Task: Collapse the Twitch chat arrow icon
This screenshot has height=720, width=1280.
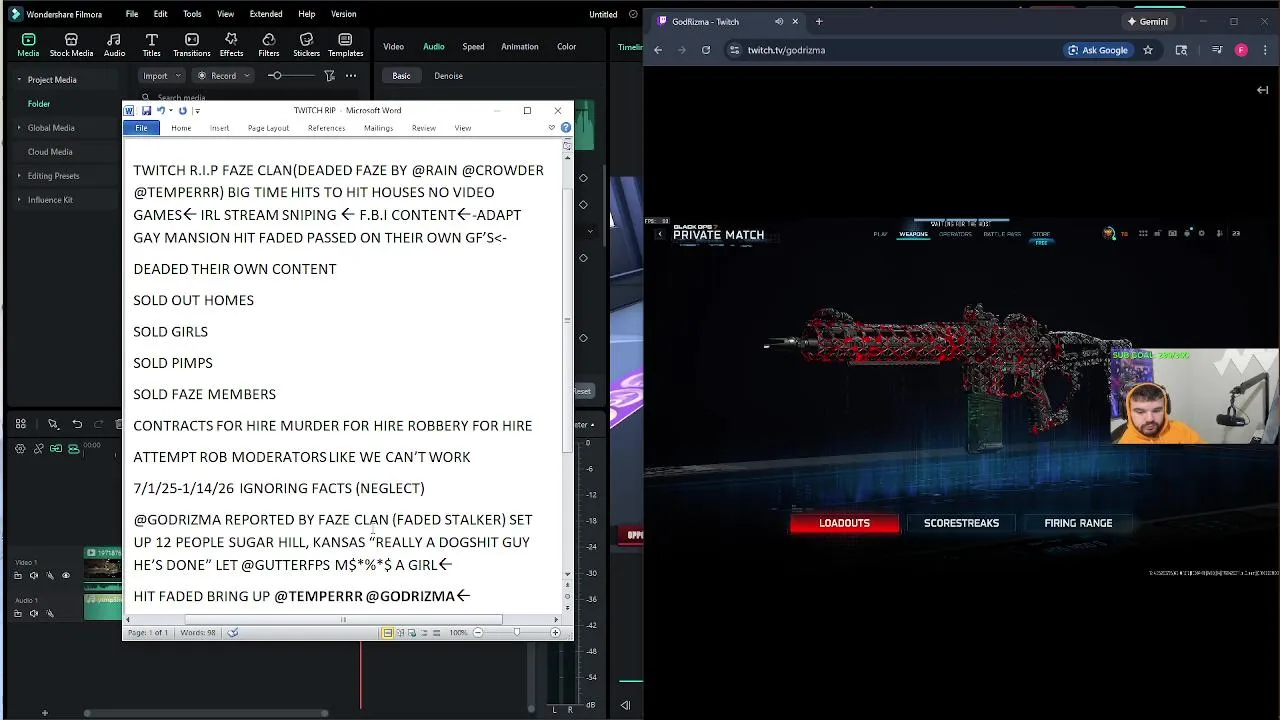Action: point(1262,90)
